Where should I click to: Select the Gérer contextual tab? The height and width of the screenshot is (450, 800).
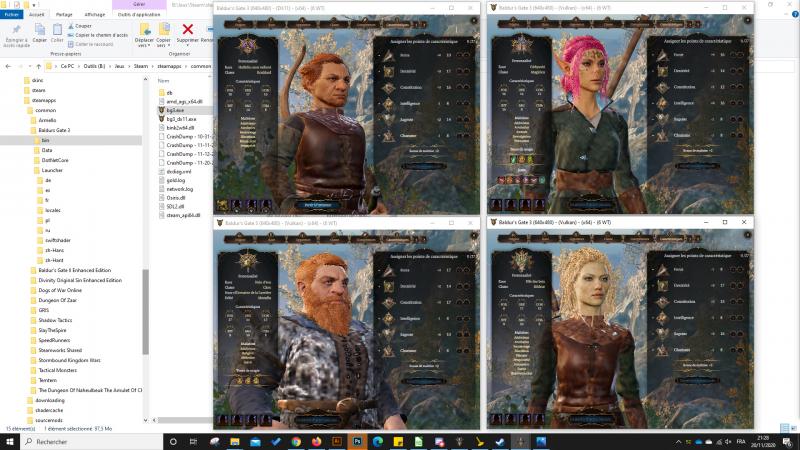[x=139, y=4]
